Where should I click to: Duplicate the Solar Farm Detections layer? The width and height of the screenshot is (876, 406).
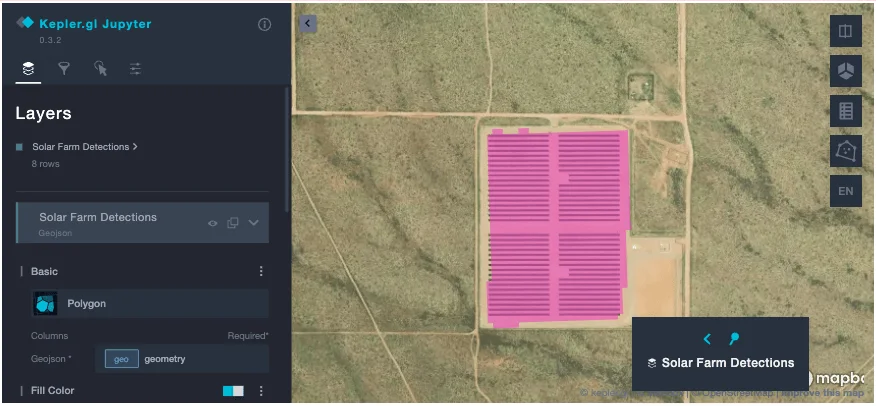(233, 223)
